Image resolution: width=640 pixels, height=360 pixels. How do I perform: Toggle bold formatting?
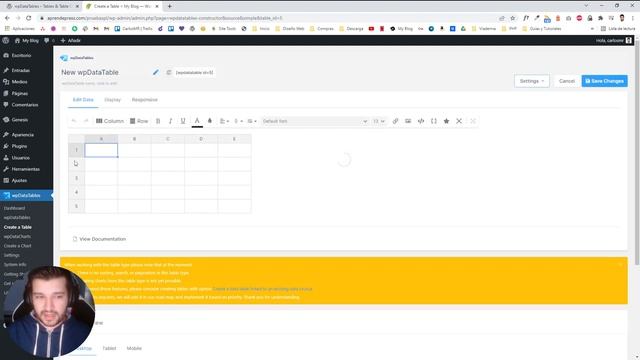pyautogui.click(x=158, y=121)
